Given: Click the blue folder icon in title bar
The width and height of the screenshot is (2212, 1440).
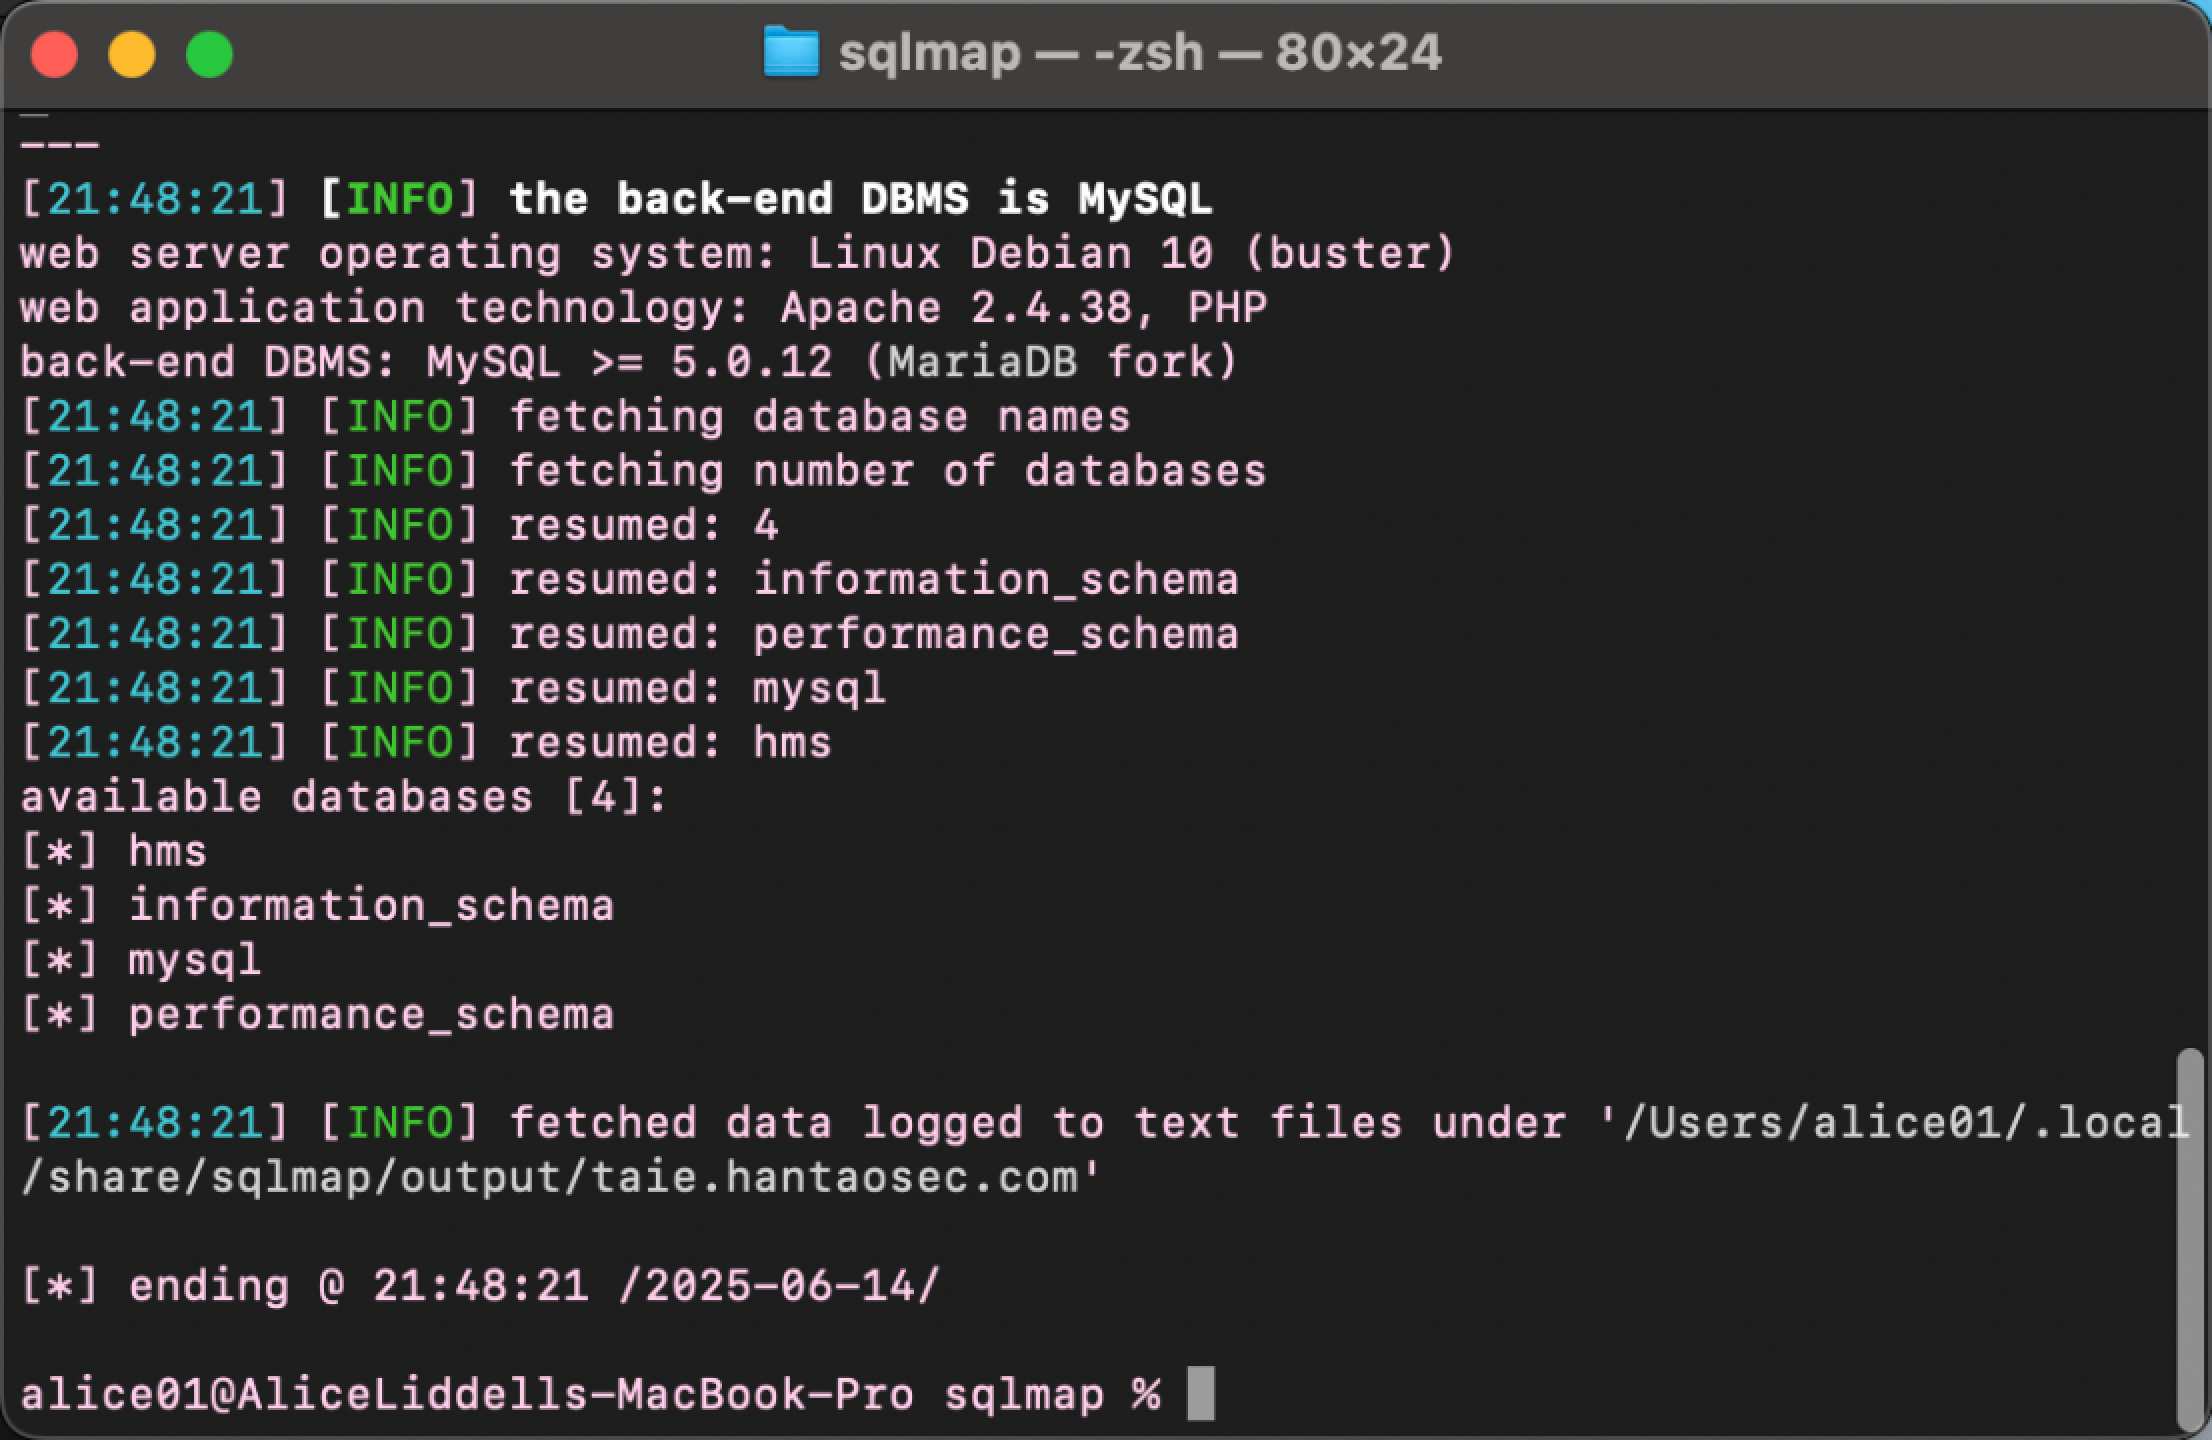Looking at the screenshot, I should 791,52.
